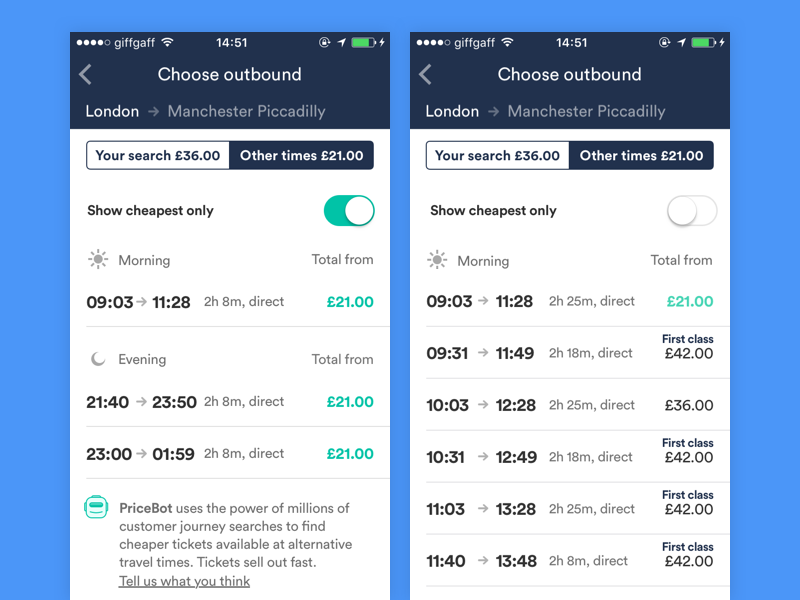This screenshot has height=600, width=800.
Task: Select the 23:00 to 01:59 train
Action: tap(229, 454)
